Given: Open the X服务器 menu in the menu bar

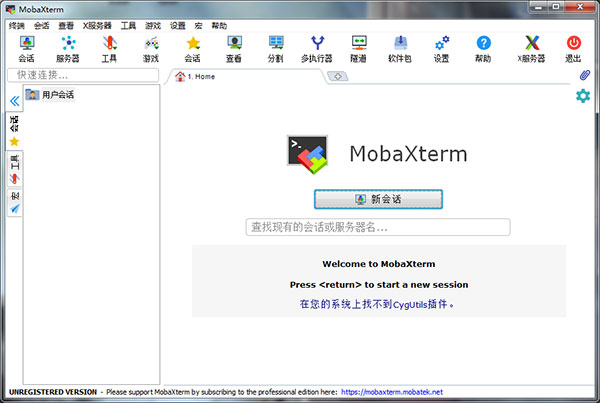Looking at the screenshot, I should tap(97, 26).
